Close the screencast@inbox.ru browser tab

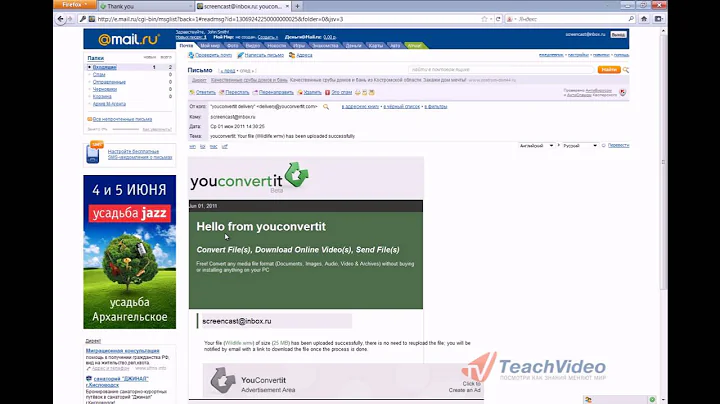pos(287,6)
